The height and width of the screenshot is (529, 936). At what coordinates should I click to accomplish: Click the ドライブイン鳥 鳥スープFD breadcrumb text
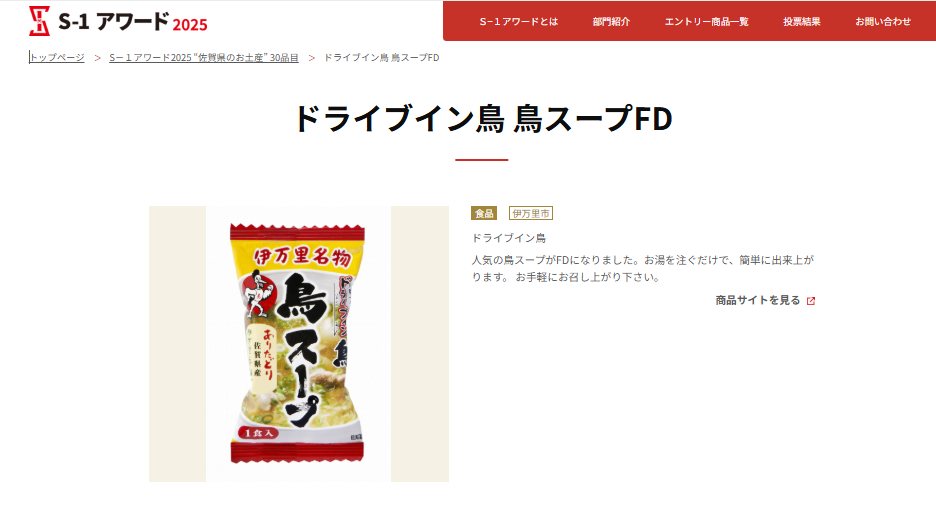point(381,57)
